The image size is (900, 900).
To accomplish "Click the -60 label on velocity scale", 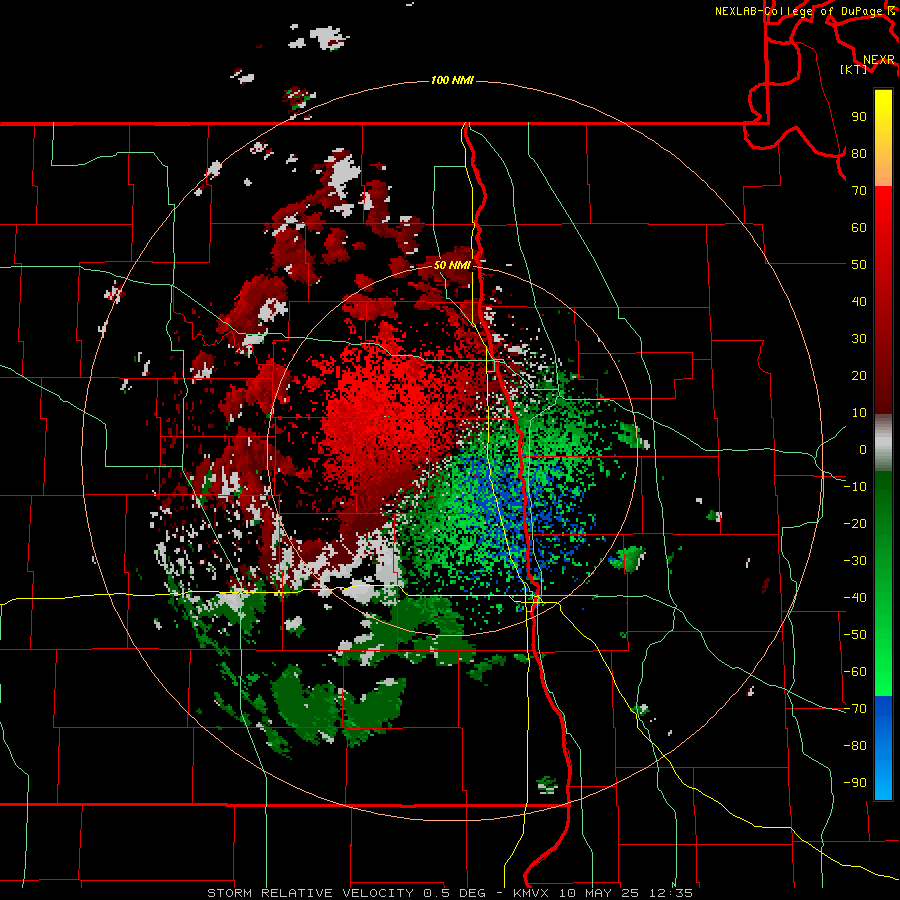I will coord(855,672).
